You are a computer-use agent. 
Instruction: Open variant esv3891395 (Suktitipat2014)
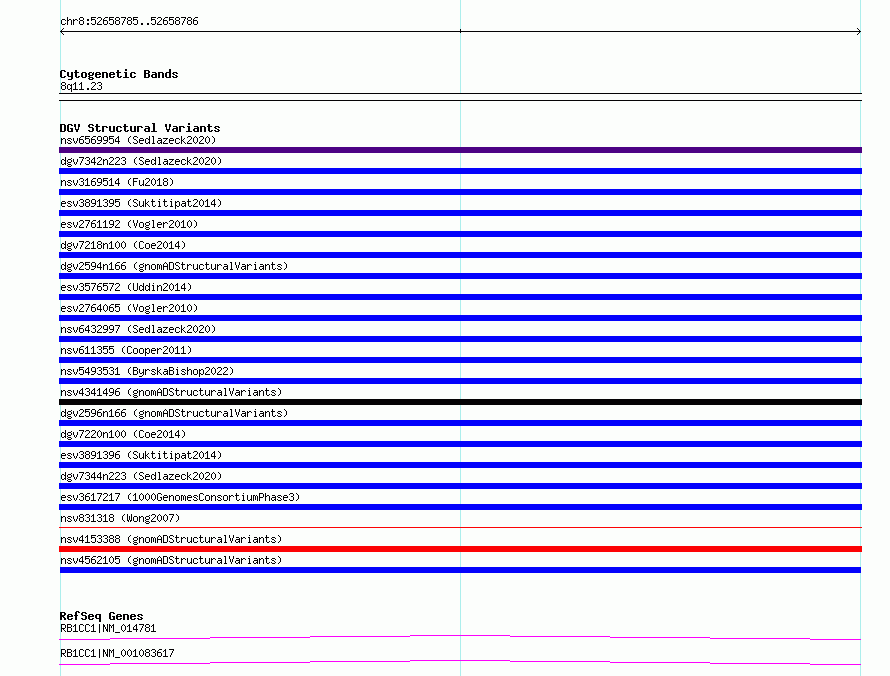coord(141,203)
